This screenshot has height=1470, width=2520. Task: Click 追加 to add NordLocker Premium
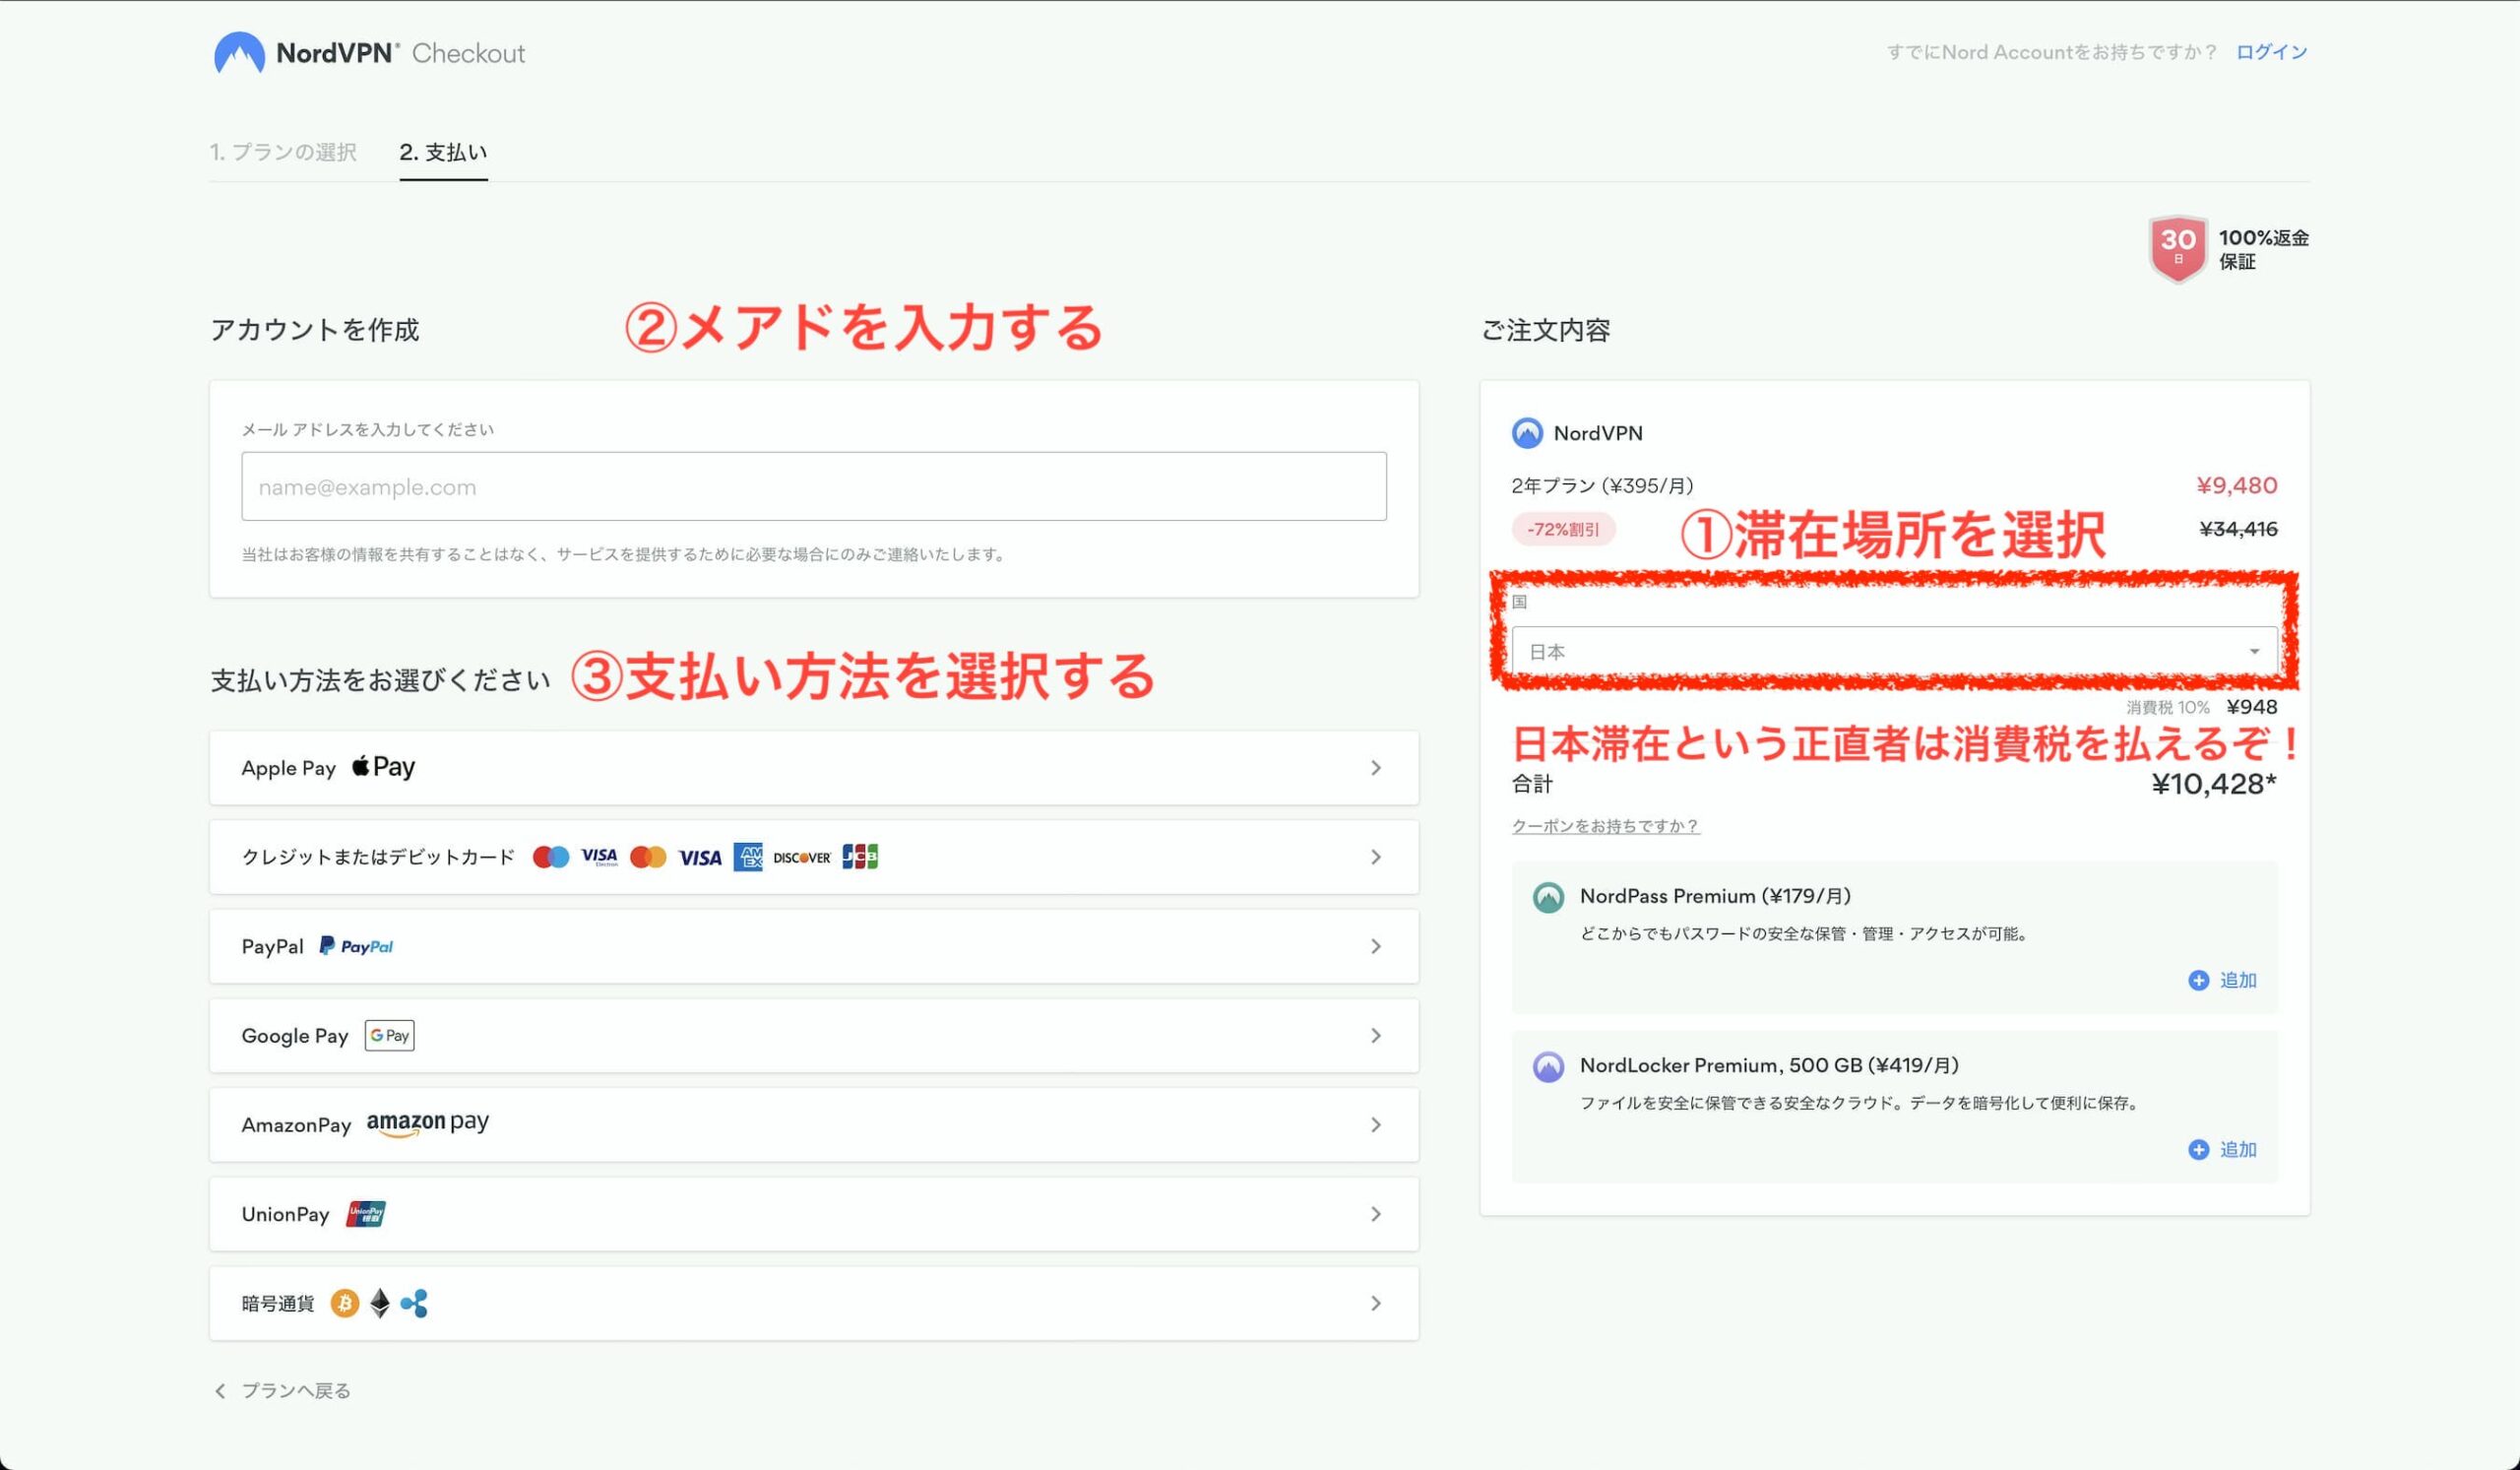2238,1150
